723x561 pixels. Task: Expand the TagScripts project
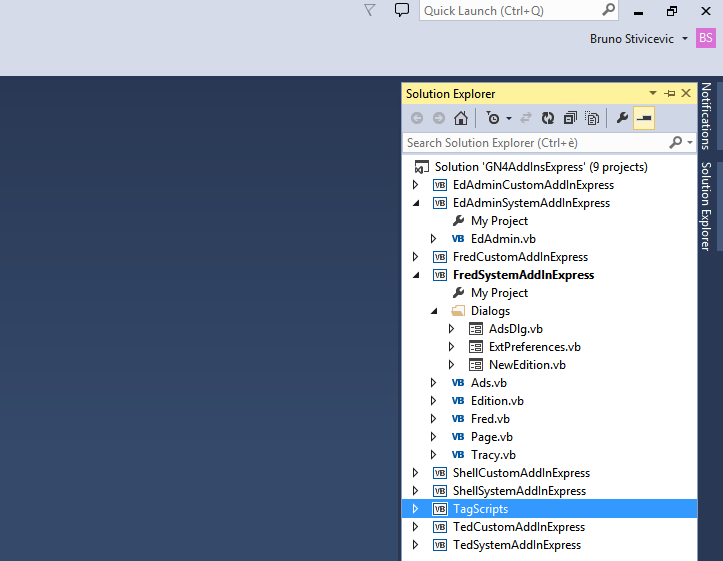coord(415,508)
